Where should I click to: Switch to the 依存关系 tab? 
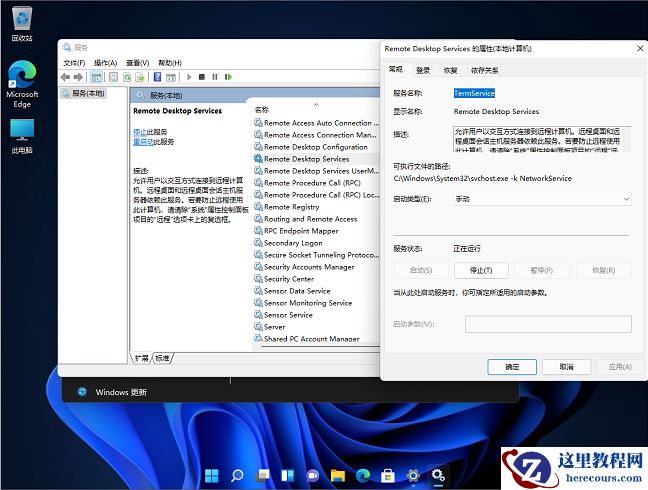tap(484, 70)
